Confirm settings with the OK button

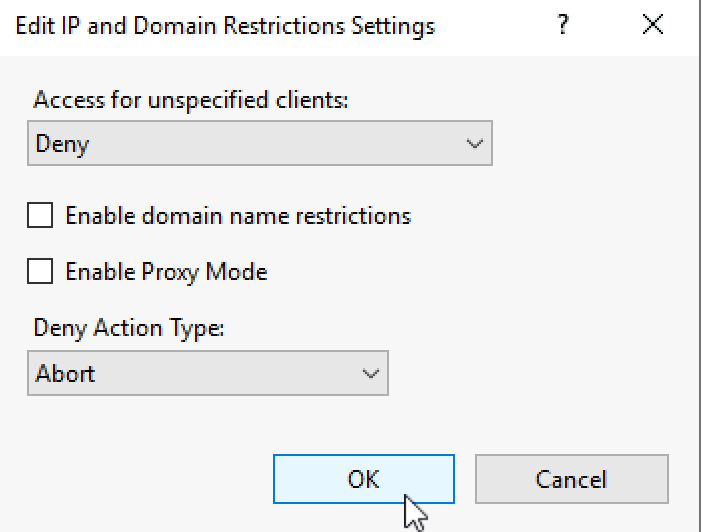click(363, 479)
